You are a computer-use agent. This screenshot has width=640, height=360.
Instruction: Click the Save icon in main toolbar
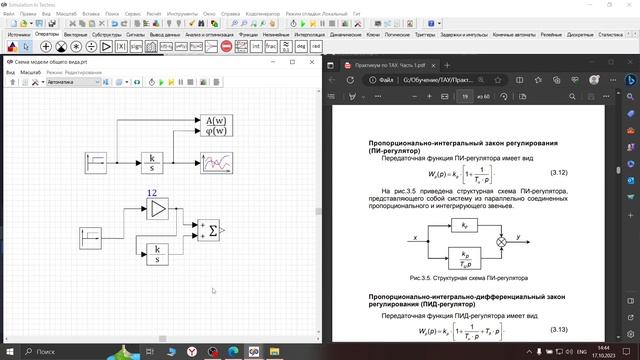(x=39, y=24)
